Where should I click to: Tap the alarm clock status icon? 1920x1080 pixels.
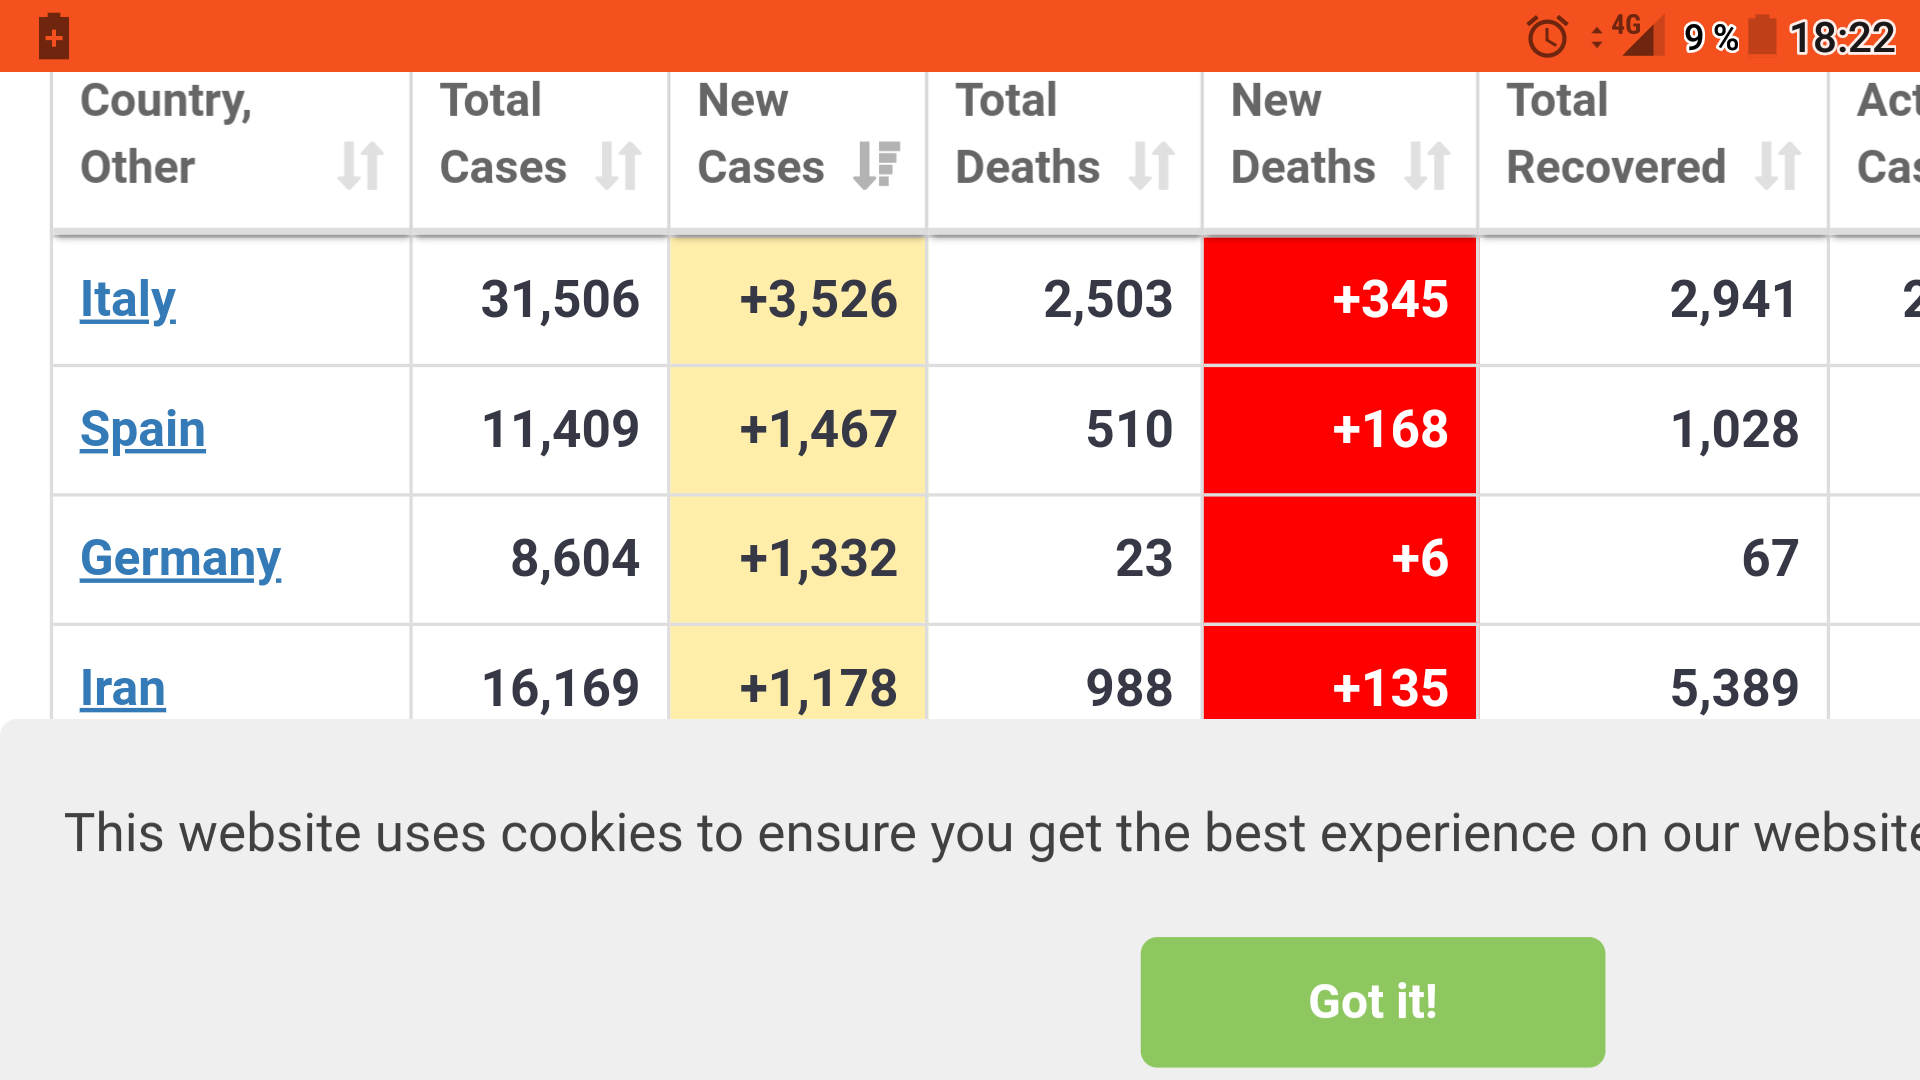point(1547,37)
